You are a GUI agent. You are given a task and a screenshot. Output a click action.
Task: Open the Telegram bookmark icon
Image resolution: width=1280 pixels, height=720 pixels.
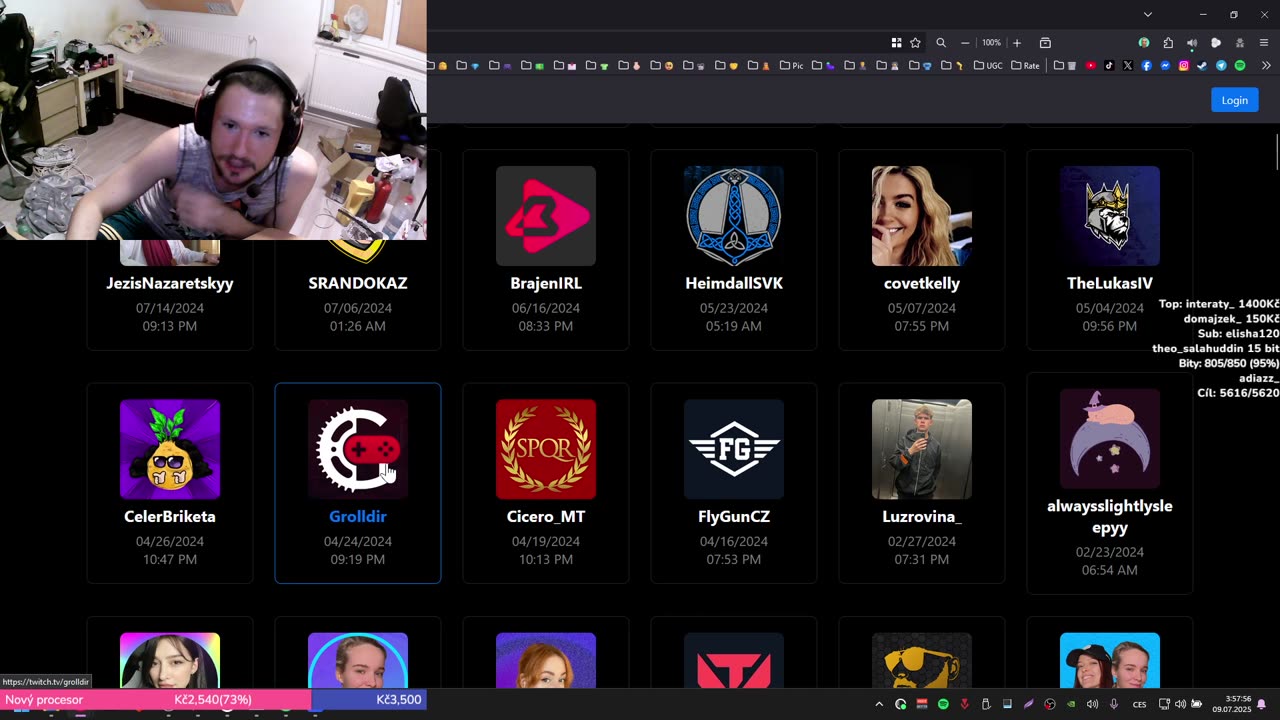pos(1221,66)
